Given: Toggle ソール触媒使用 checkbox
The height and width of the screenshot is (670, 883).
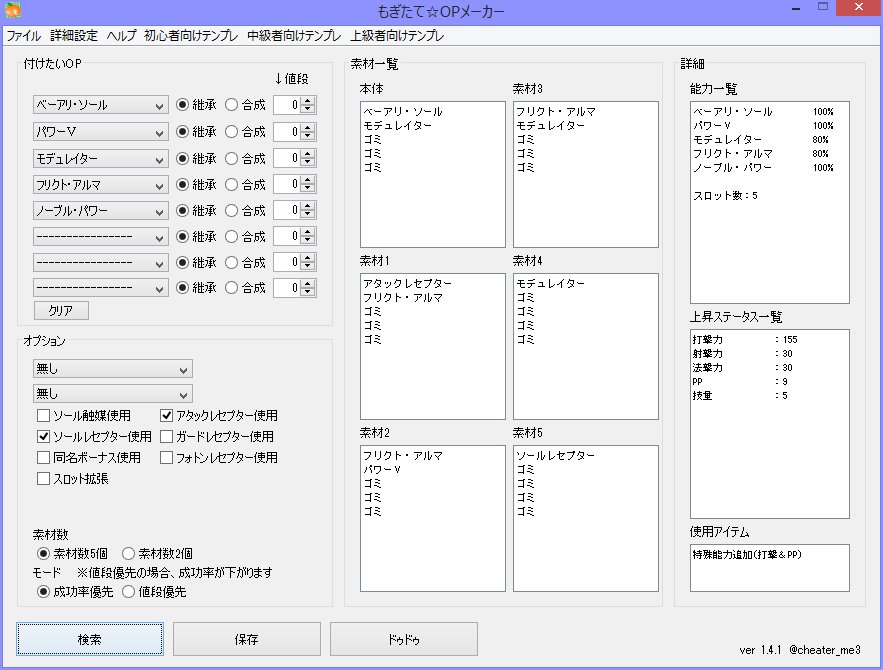Looking at the screenshot, I should [83, 416].
